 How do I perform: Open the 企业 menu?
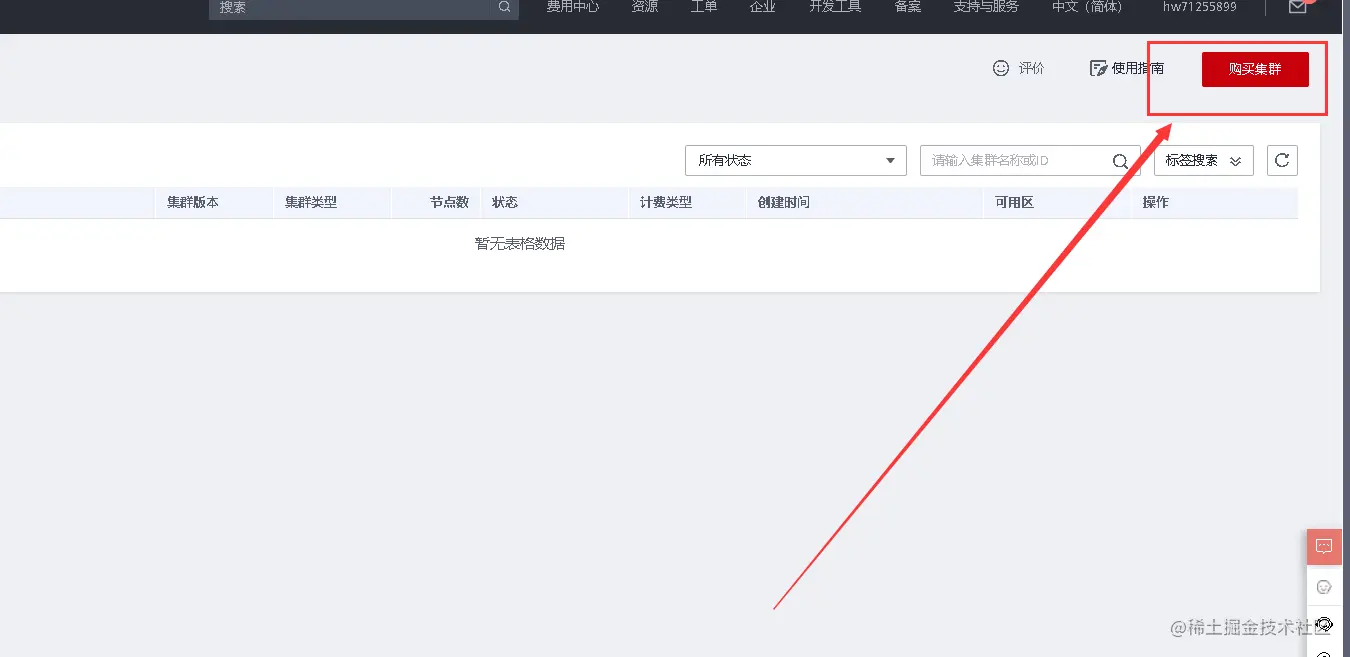click(763, 7)
